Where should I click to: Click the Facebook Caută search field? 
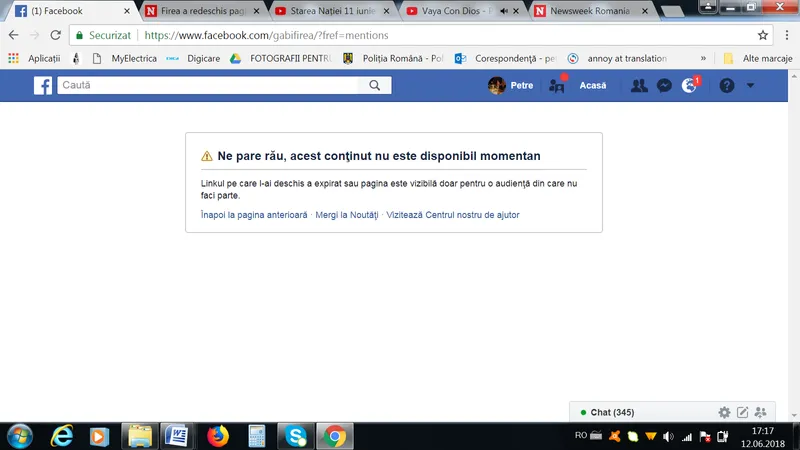[x=208, y=86]
